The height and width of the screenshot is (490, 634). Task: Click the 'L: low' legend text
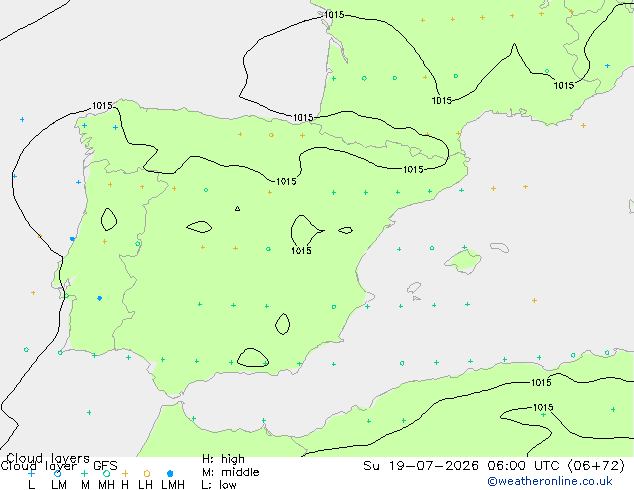point(219,484)
